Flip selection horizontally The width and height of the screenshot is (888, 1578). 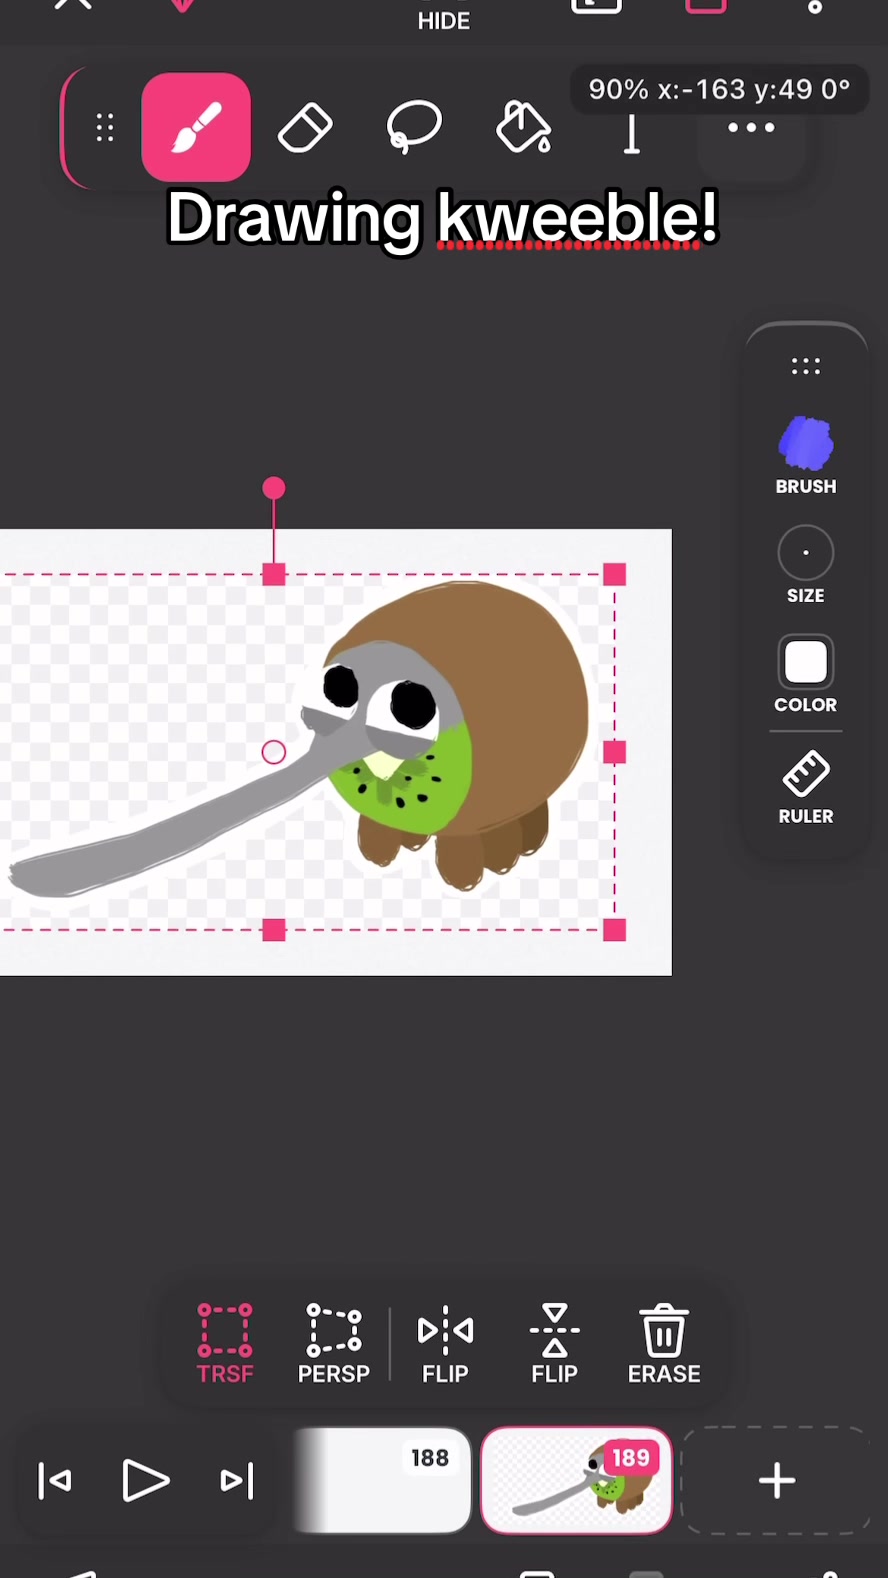point(445,1344)
